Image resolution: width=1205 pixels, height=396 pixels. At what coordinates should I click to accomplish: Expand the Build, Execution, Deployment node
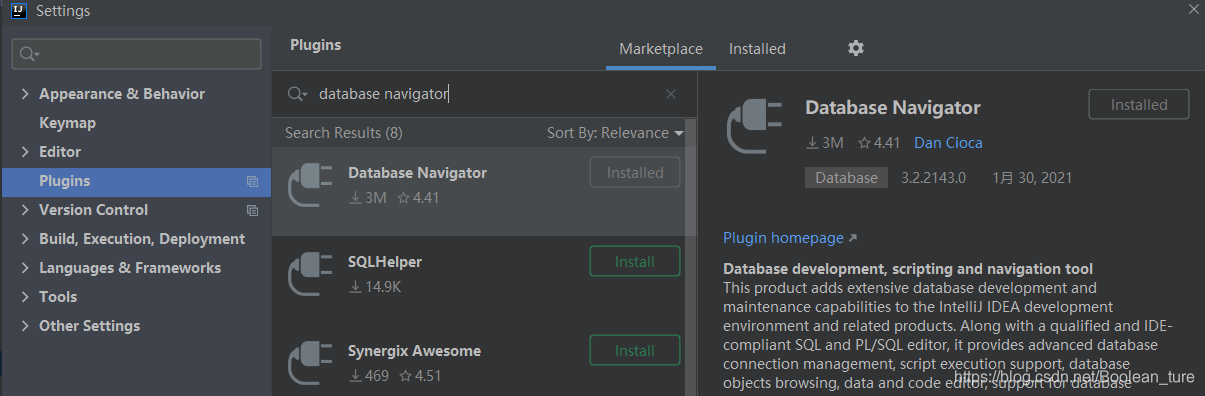(25, 239)
